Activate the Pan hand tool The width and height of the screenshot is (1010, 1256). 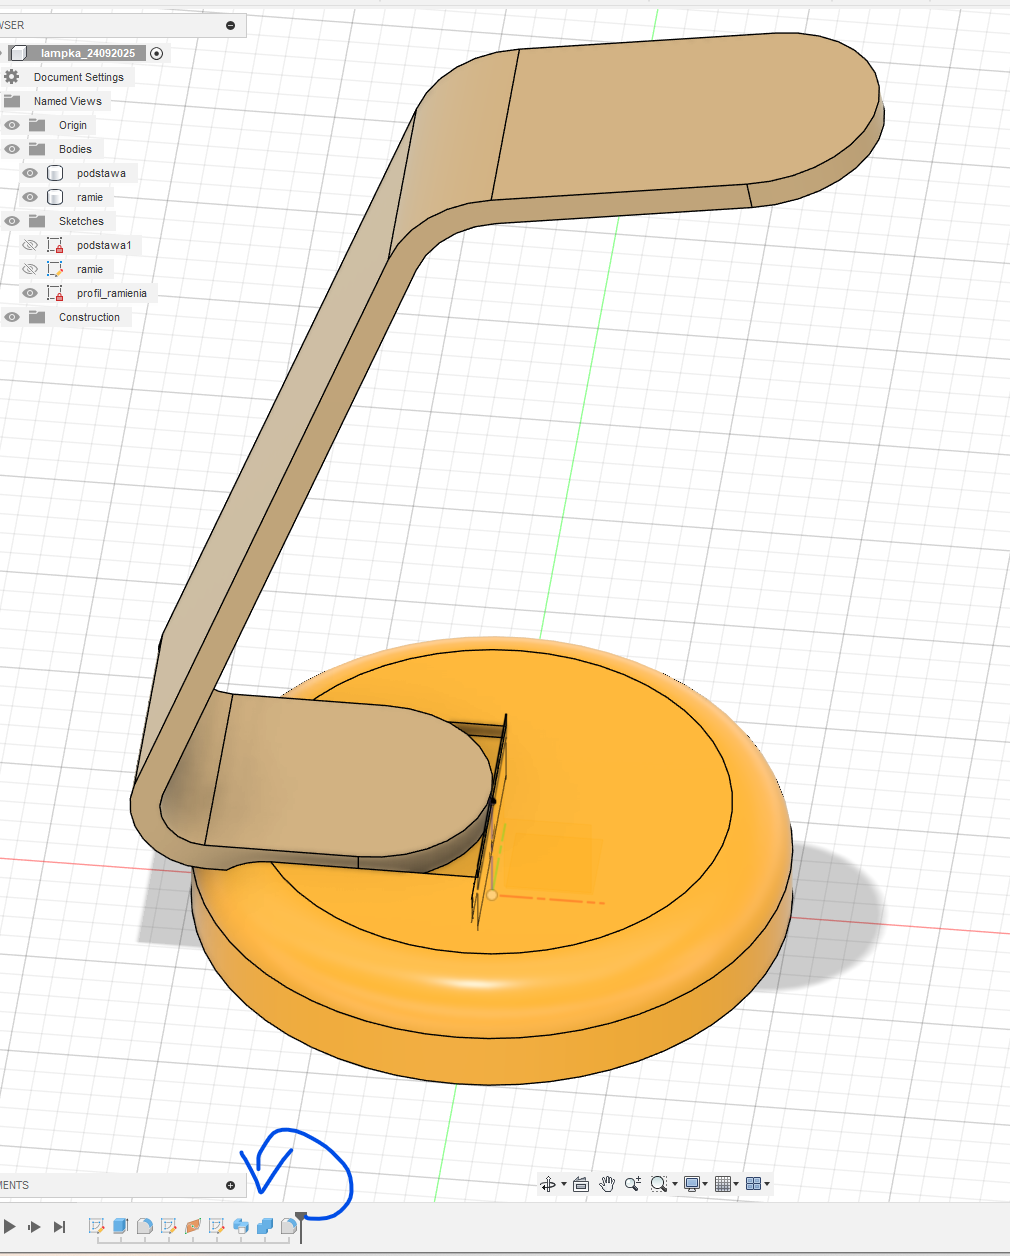(607, 1184)
